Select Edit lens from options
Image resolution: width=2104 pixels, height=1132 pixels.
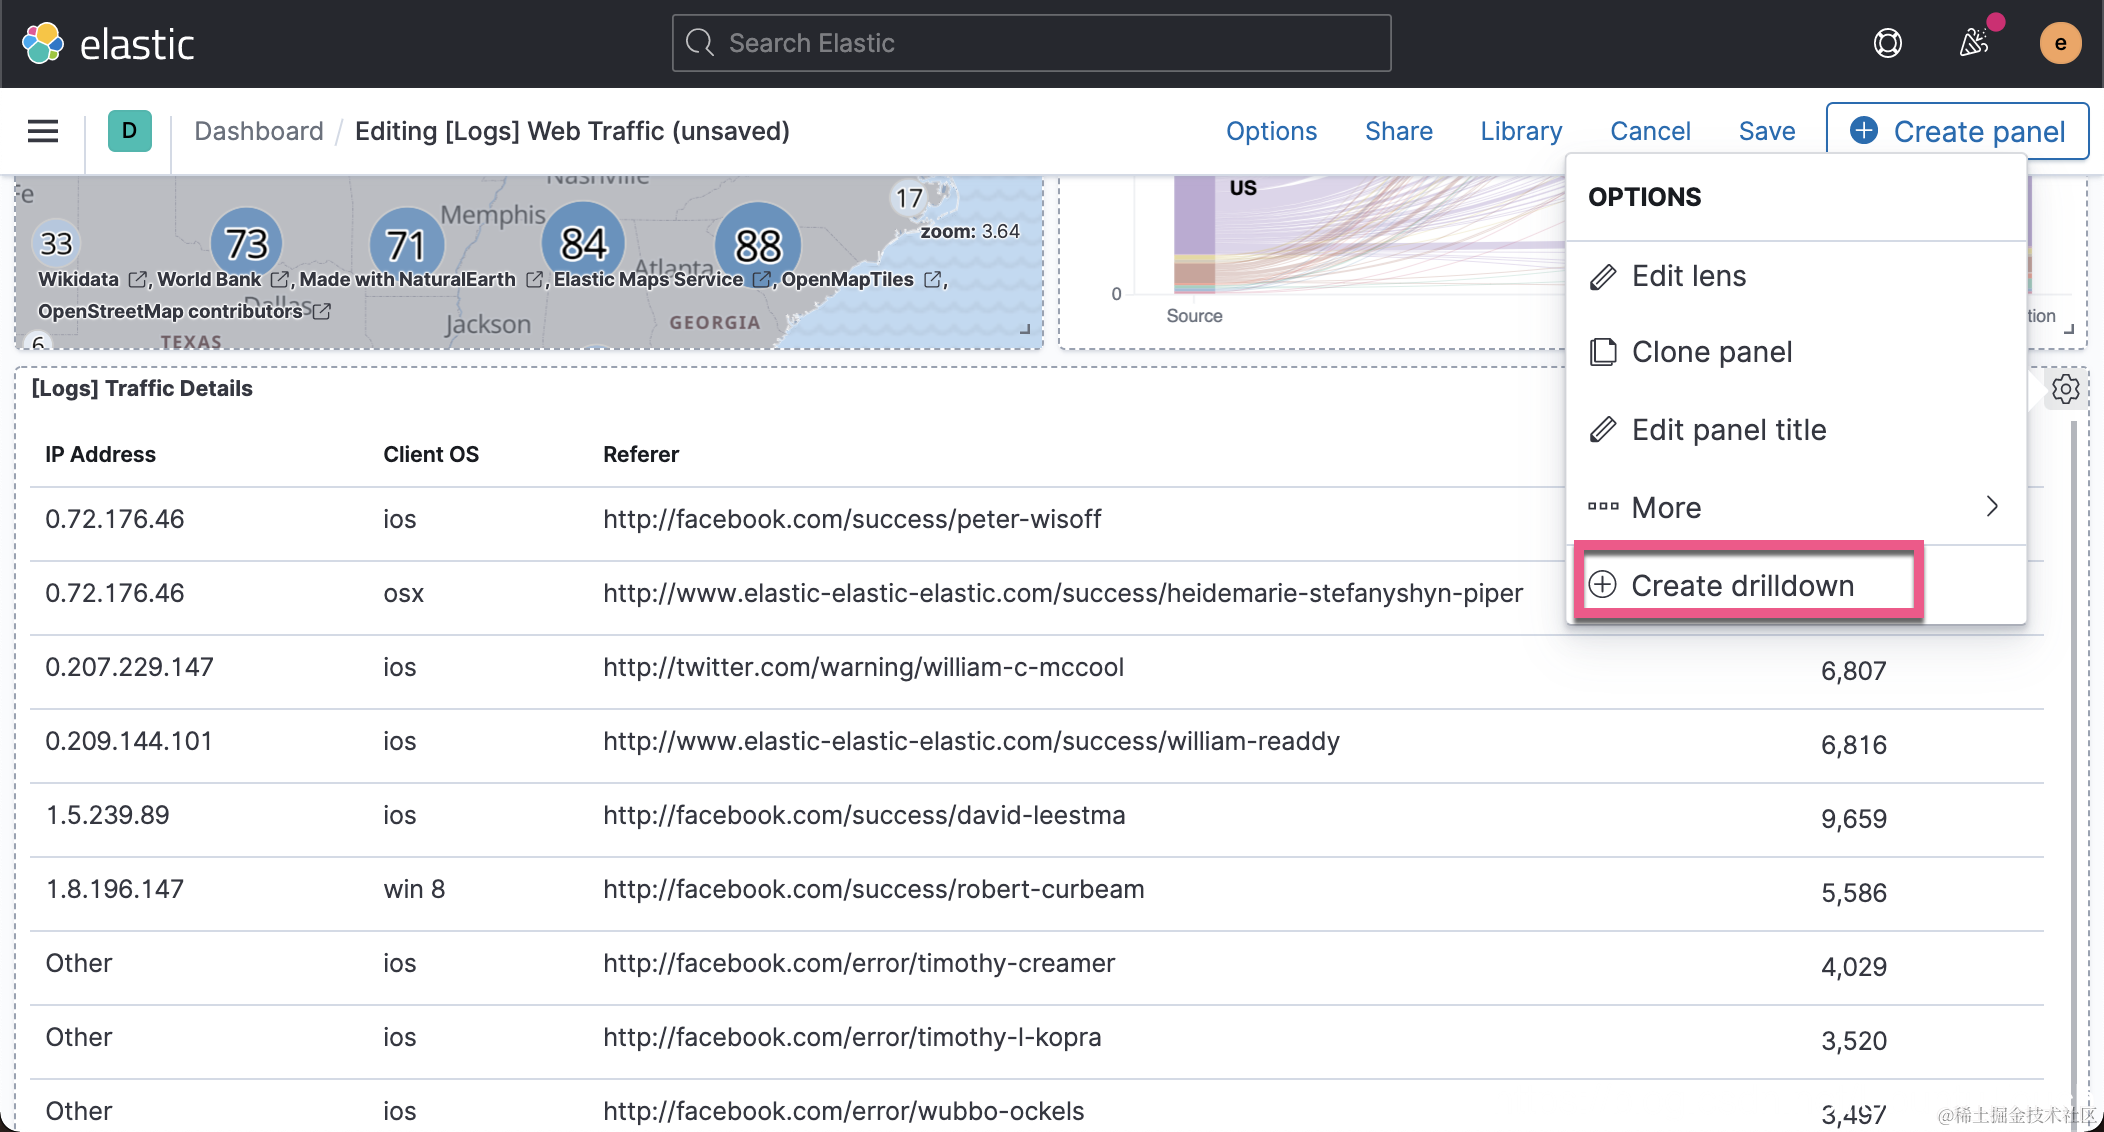tap(1688, 276)
